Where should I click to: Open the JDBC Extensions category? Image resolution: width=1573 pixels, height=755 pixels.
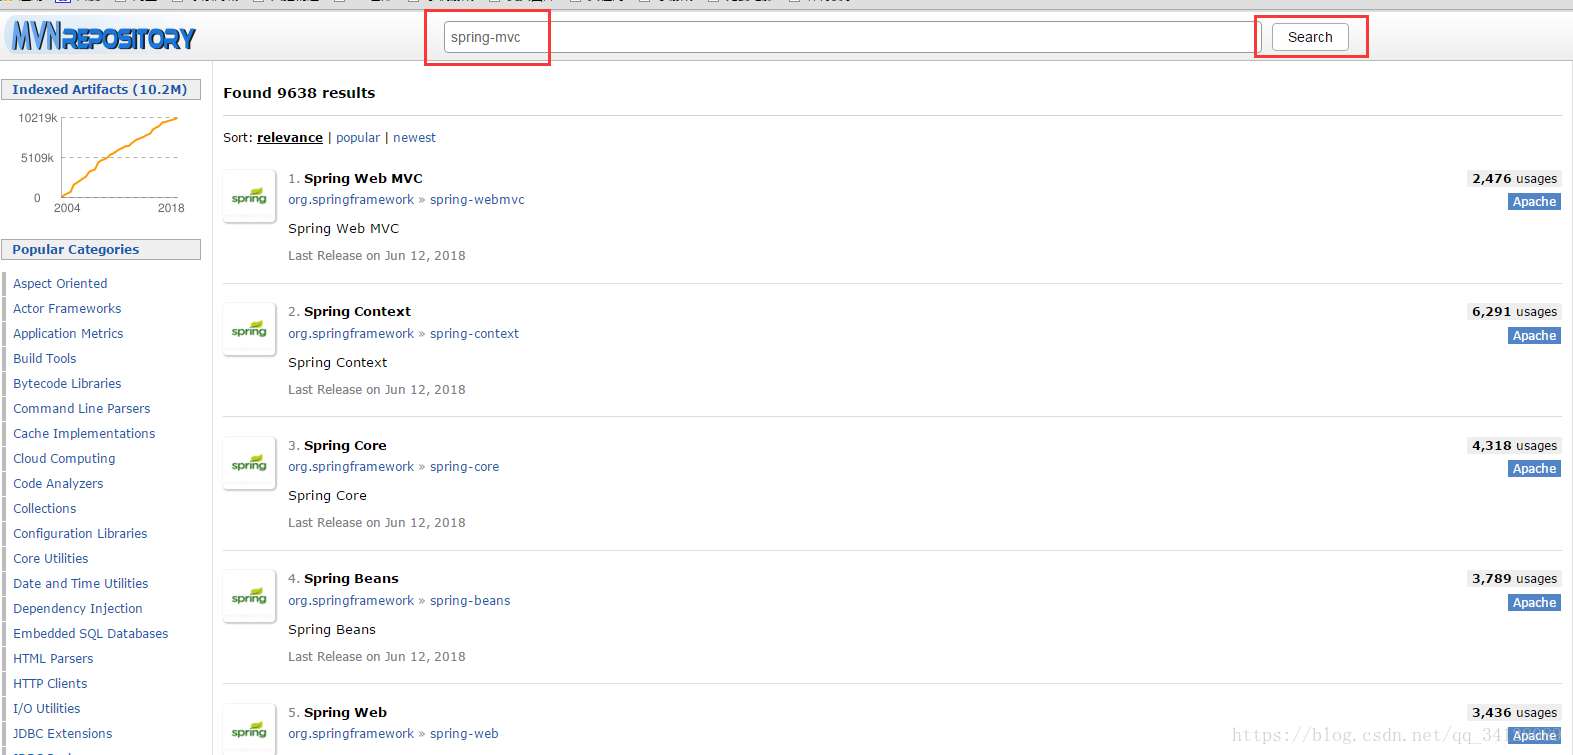pyautogui.click(x=63, y=734)
